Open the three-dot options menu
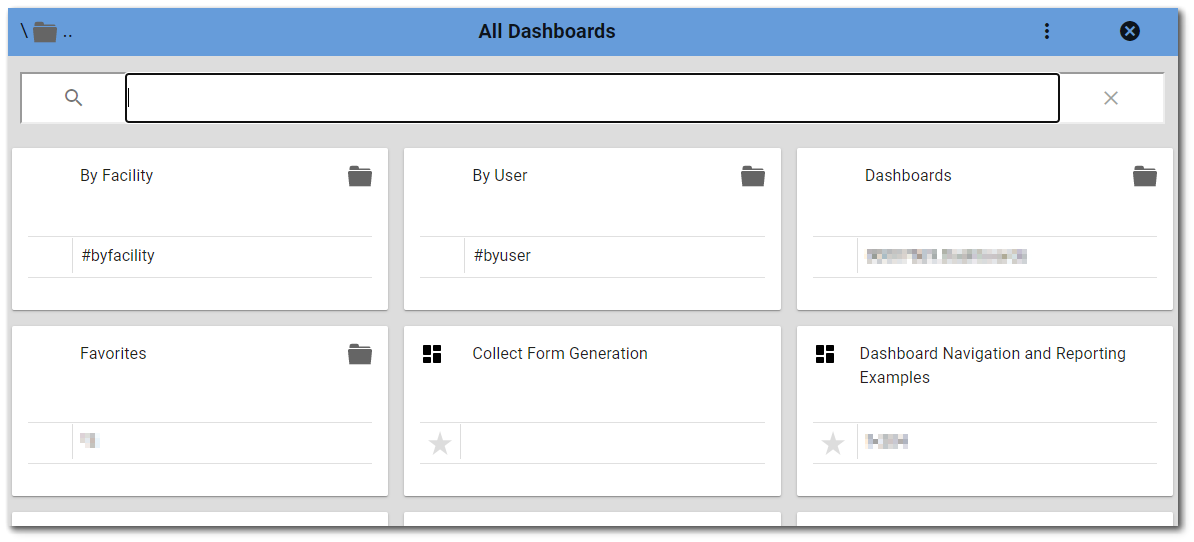 [1047, 31]
